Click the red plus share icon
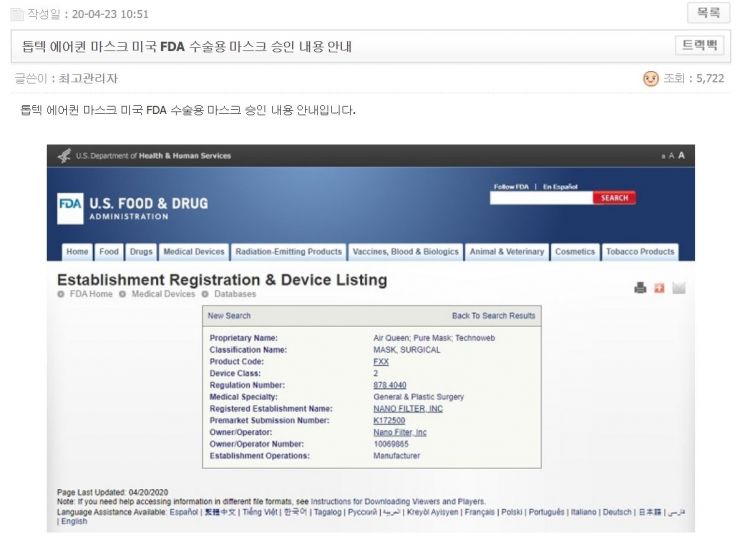 coord(659,289)
